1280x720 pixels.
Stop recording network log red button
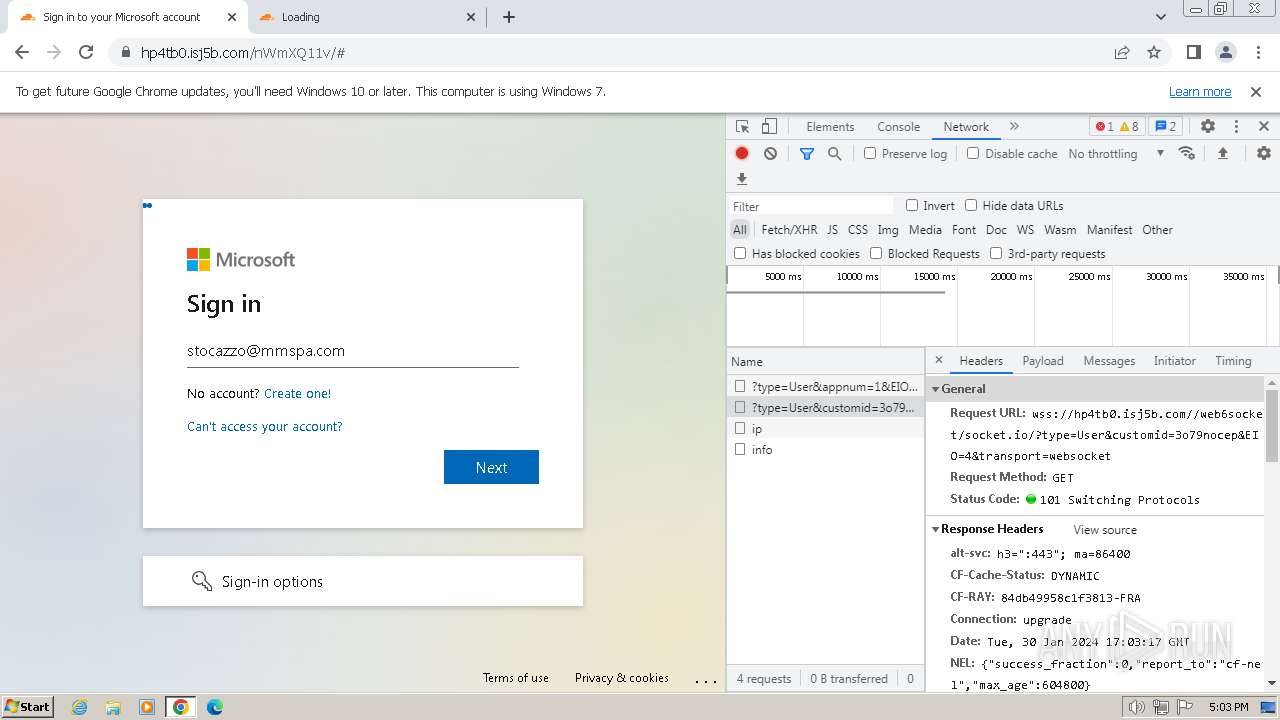coord(742,153)
